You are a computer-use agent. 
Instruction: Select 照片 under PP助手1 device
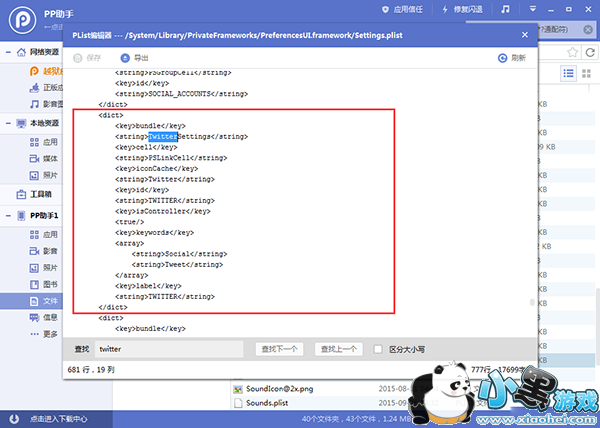43,267
